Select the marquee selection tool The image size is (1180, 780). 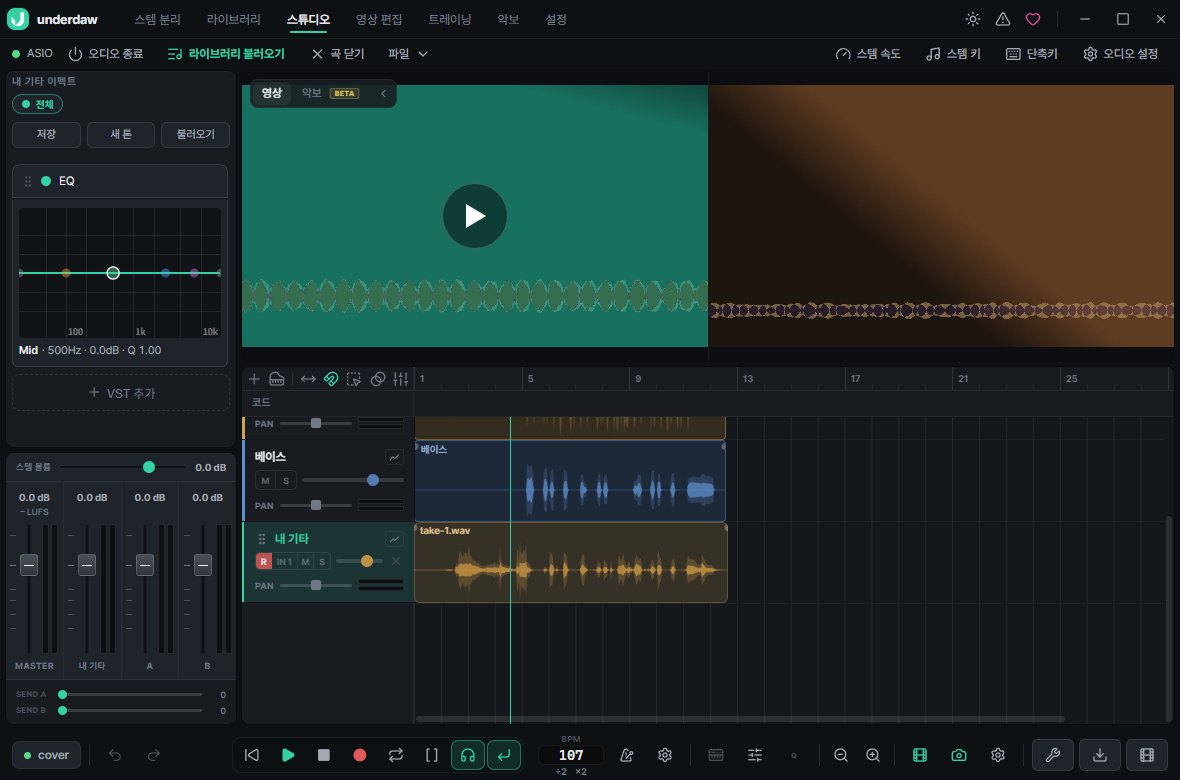(x=354, y=379)
